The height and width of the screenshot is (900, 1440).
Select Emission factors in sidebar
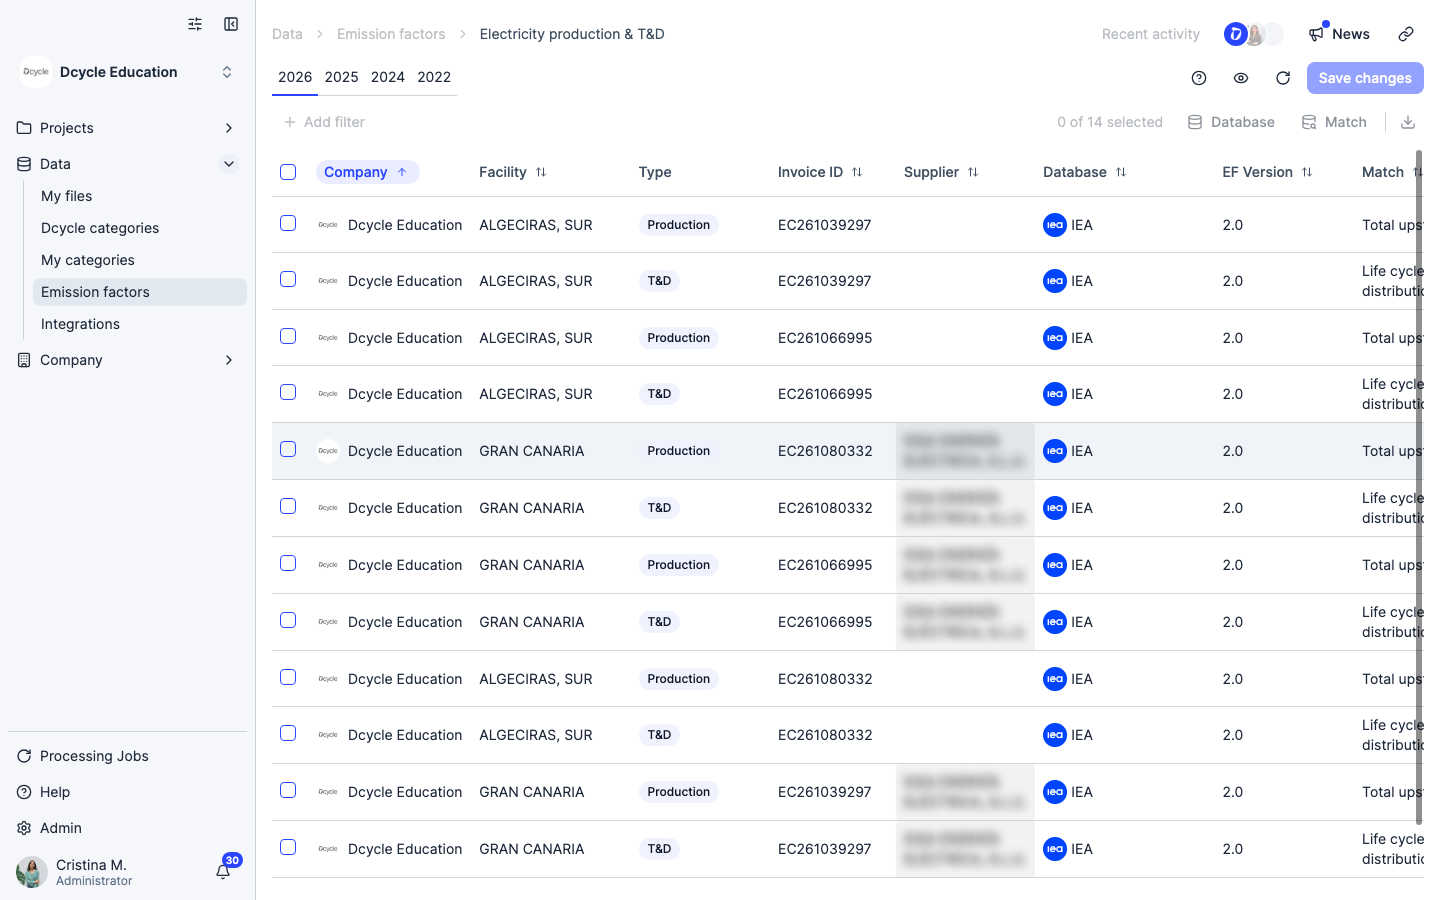click(140, 292)
